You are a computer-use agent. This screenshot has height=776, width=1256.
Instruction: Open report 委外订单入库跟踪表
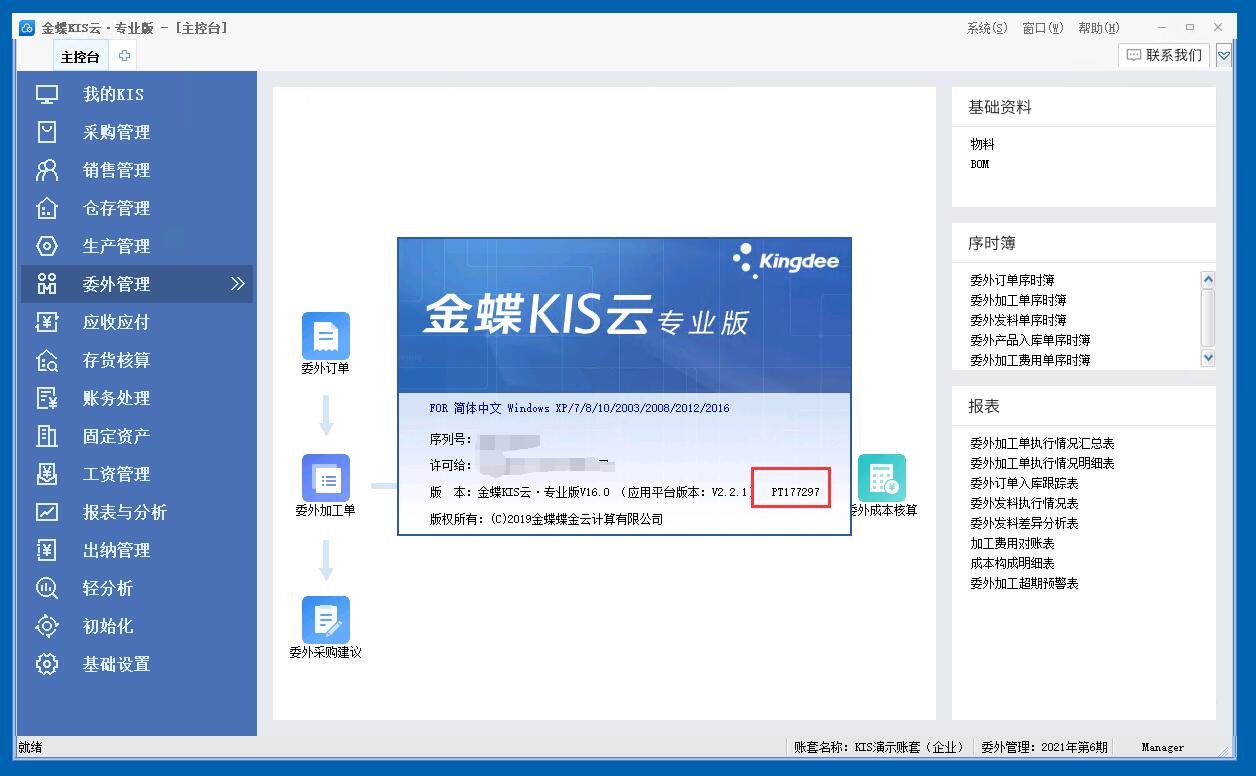(1024, 483)
